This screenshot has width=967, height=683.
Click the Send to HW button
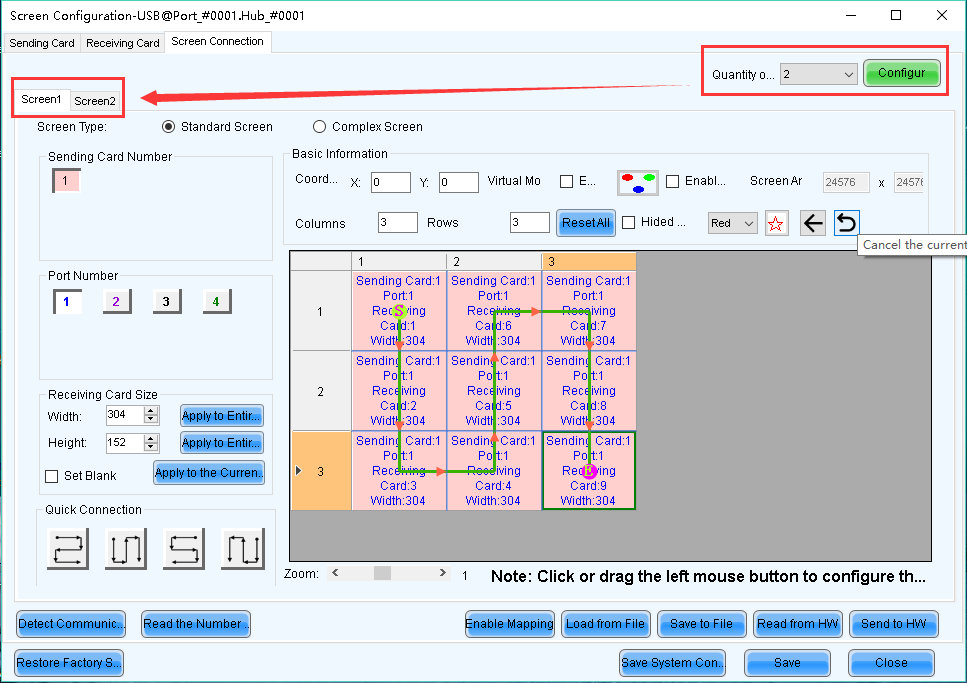894,624
